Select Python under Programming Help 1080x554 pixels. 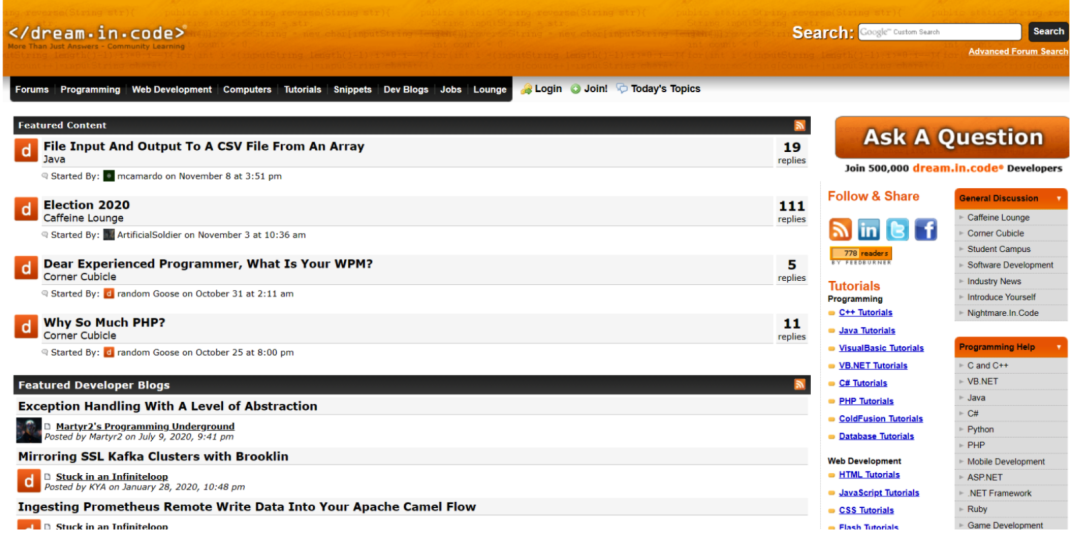coord(979,429)
